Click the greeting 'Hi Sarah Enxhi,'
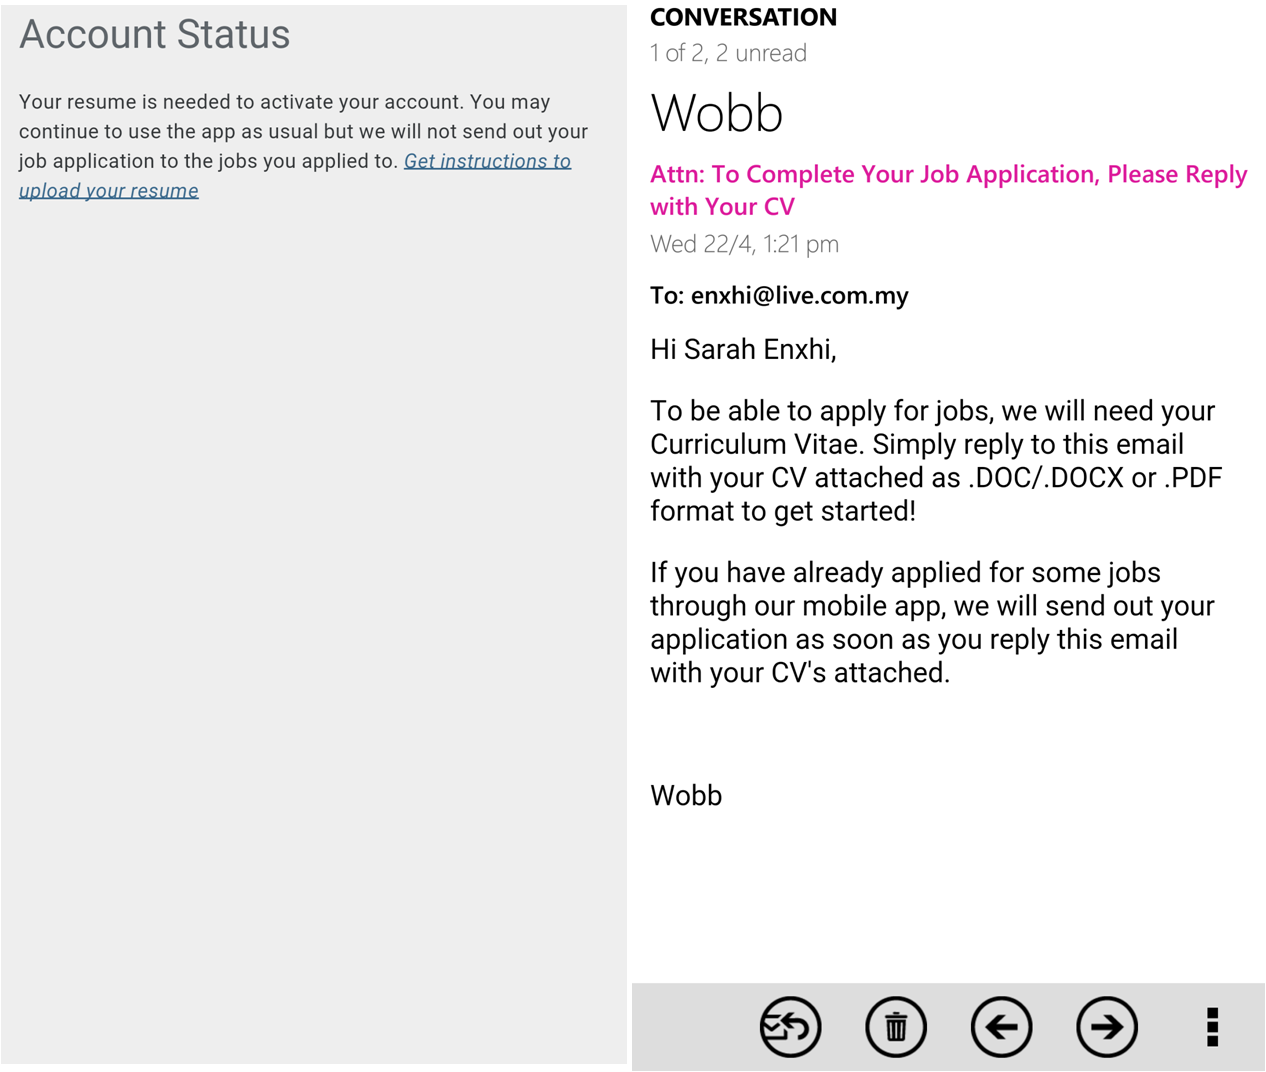The image size is (1266, 1072). (743, 349)
